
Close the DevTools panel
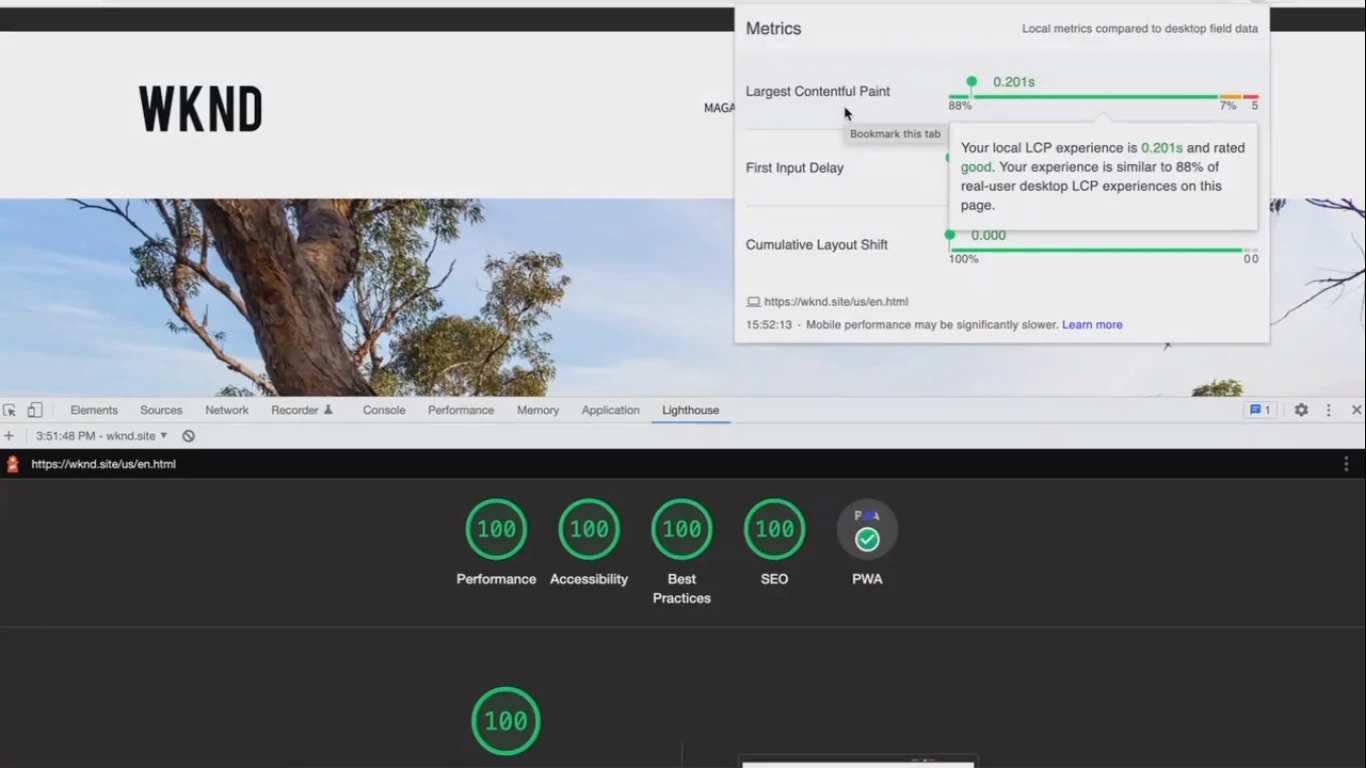click(x=1356, y=410)
